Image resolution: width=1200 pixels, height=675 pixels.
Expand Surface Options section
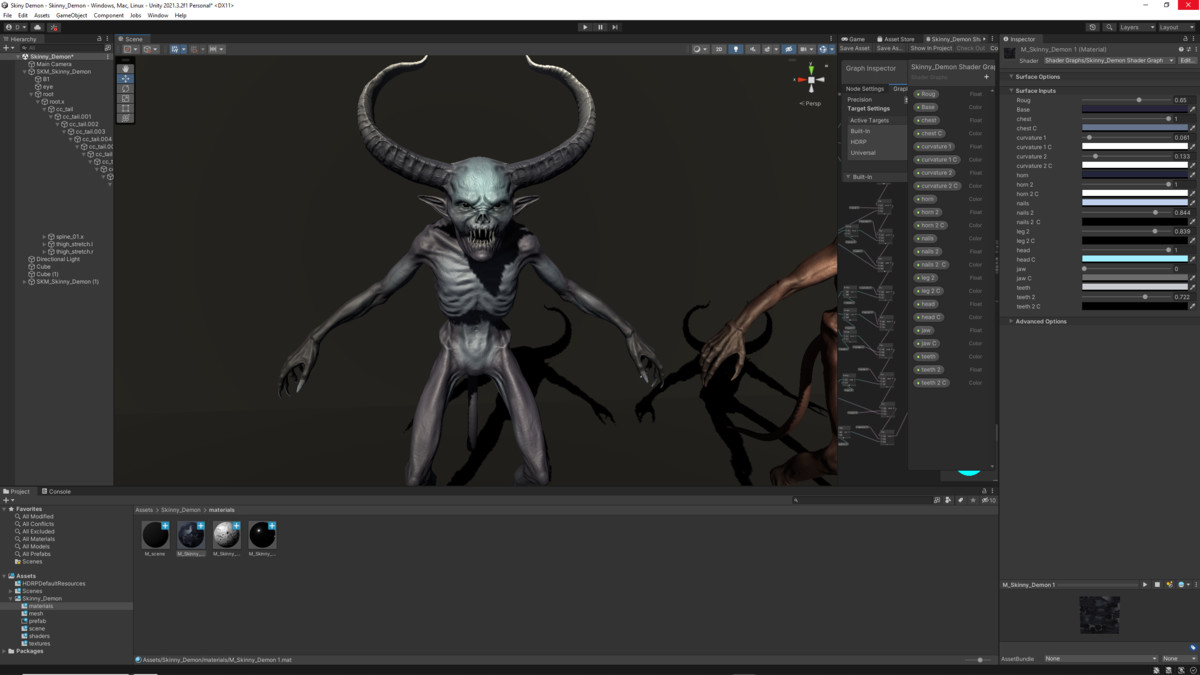click(1037, 77)
